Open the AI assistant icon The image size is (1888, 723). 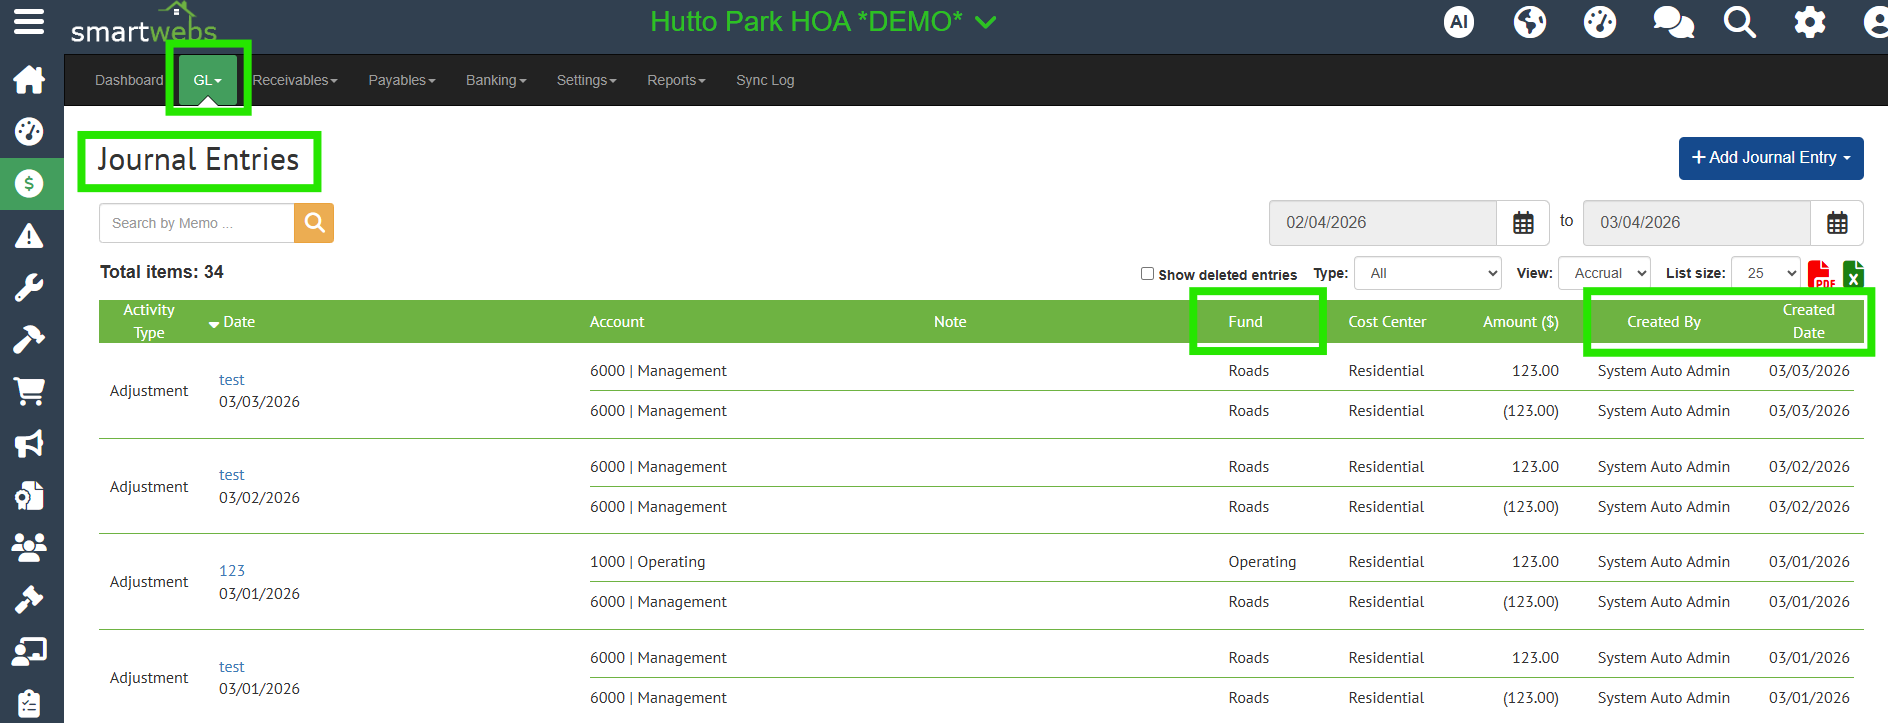[1459, 22]
